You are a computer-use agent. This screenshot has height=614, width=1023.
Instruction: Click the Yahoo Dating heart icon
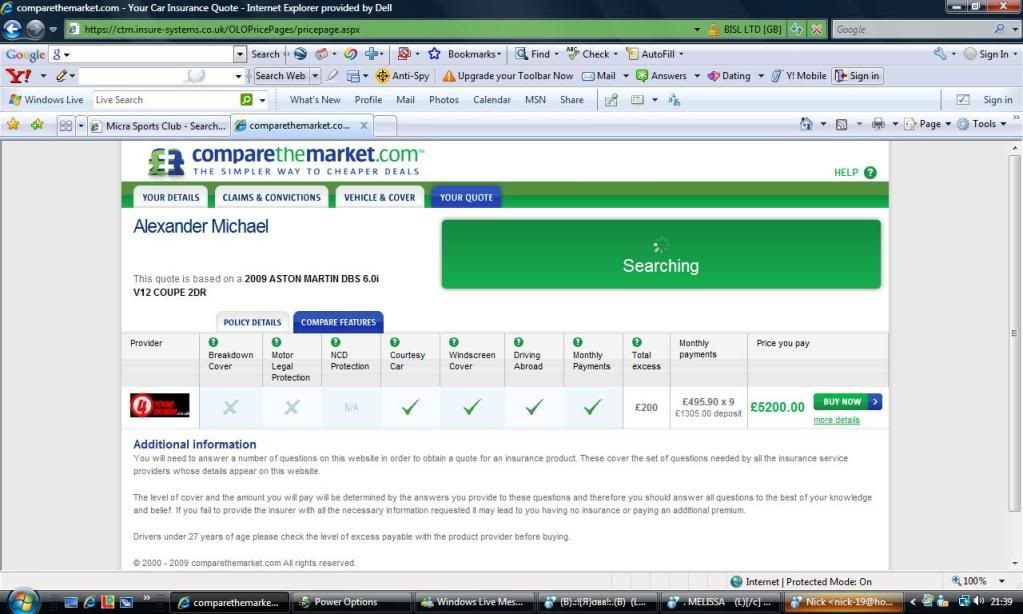pyautogui.click(x=714, y=76)
